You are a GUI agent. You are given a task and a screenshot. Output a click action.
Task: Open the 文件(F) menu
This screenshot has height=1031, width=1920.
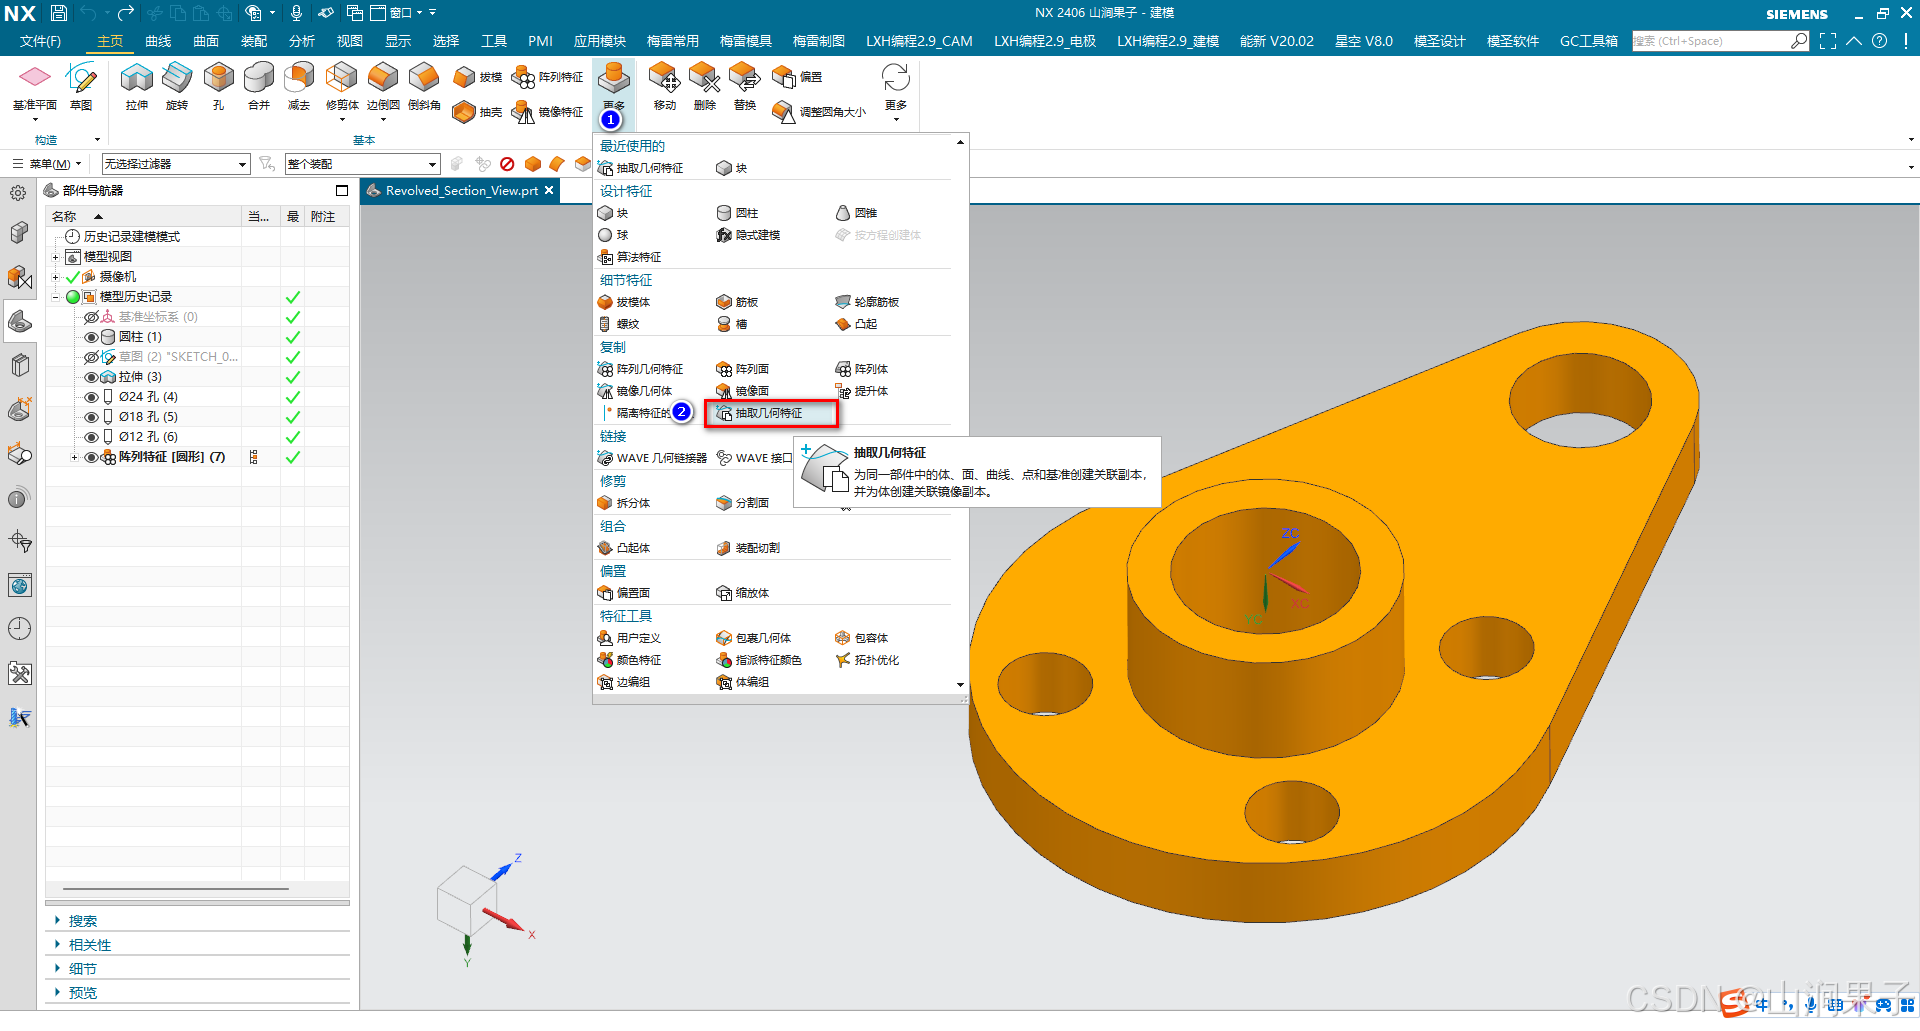tap(40, 41)
